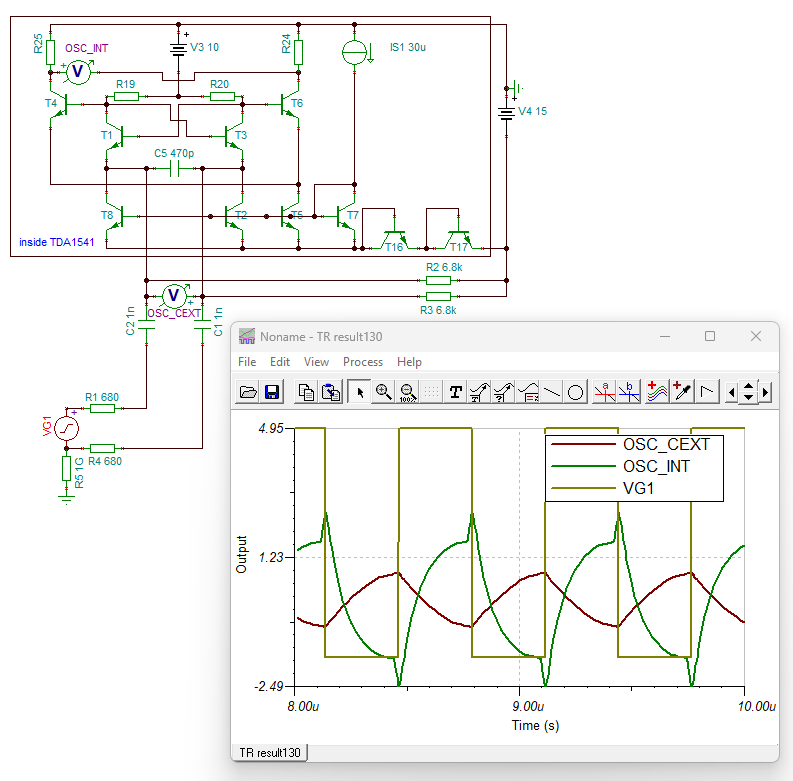Select capacitor C2 1n symbol
This screenshot has height=781, width=793.
tap(146, 324)
